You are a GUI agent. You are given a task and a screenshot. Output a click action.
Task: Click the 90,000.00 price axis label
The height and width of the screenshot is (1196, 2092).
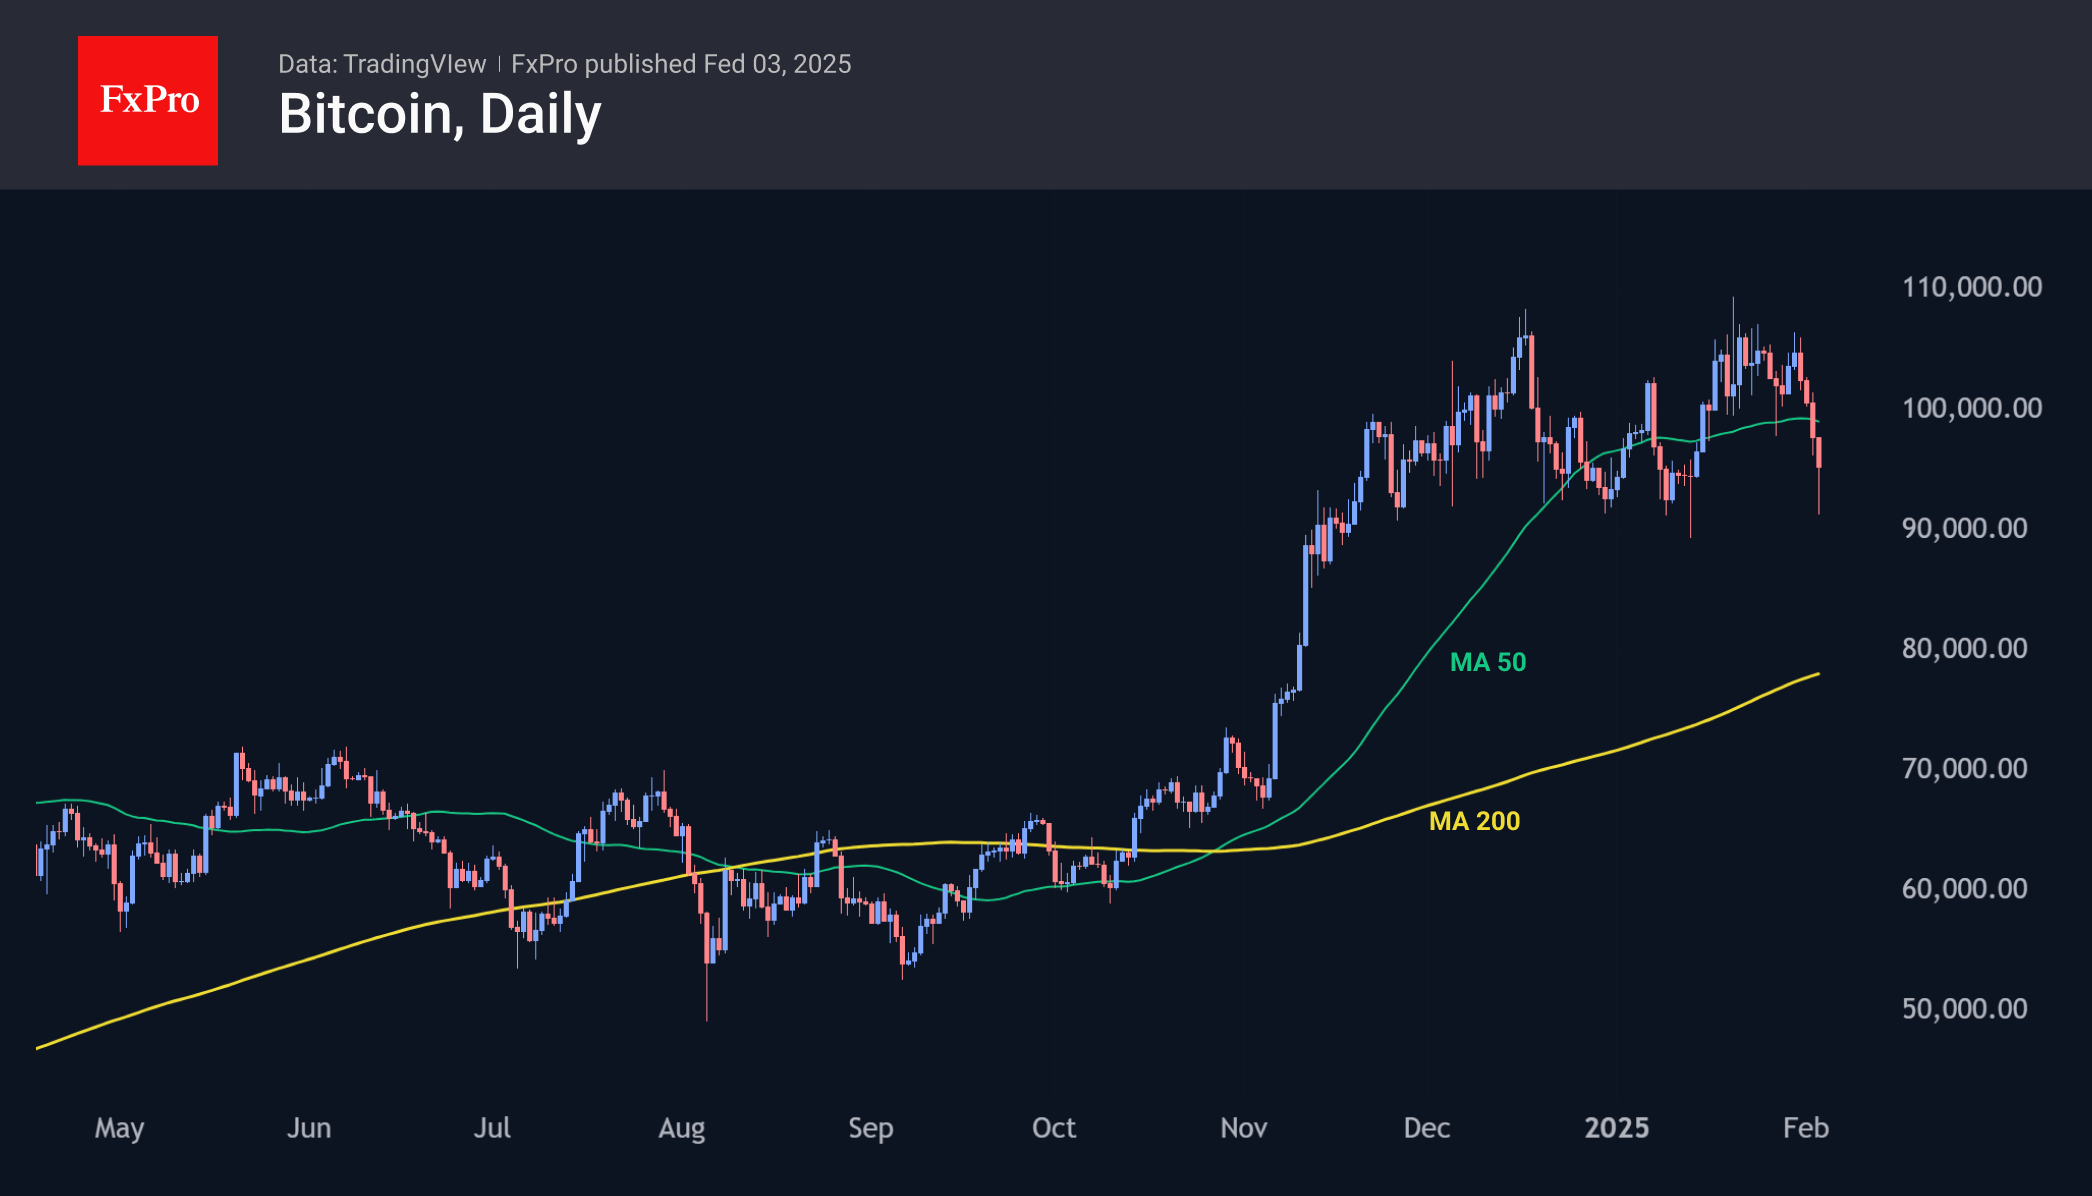1964,528
